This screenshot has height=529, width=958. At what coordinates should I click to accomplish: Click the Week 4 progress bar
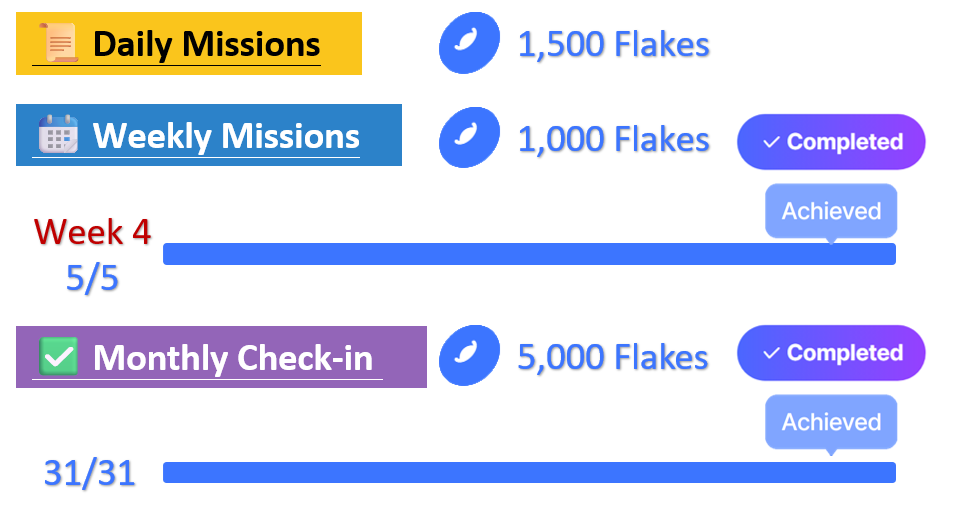click(529, 254)
